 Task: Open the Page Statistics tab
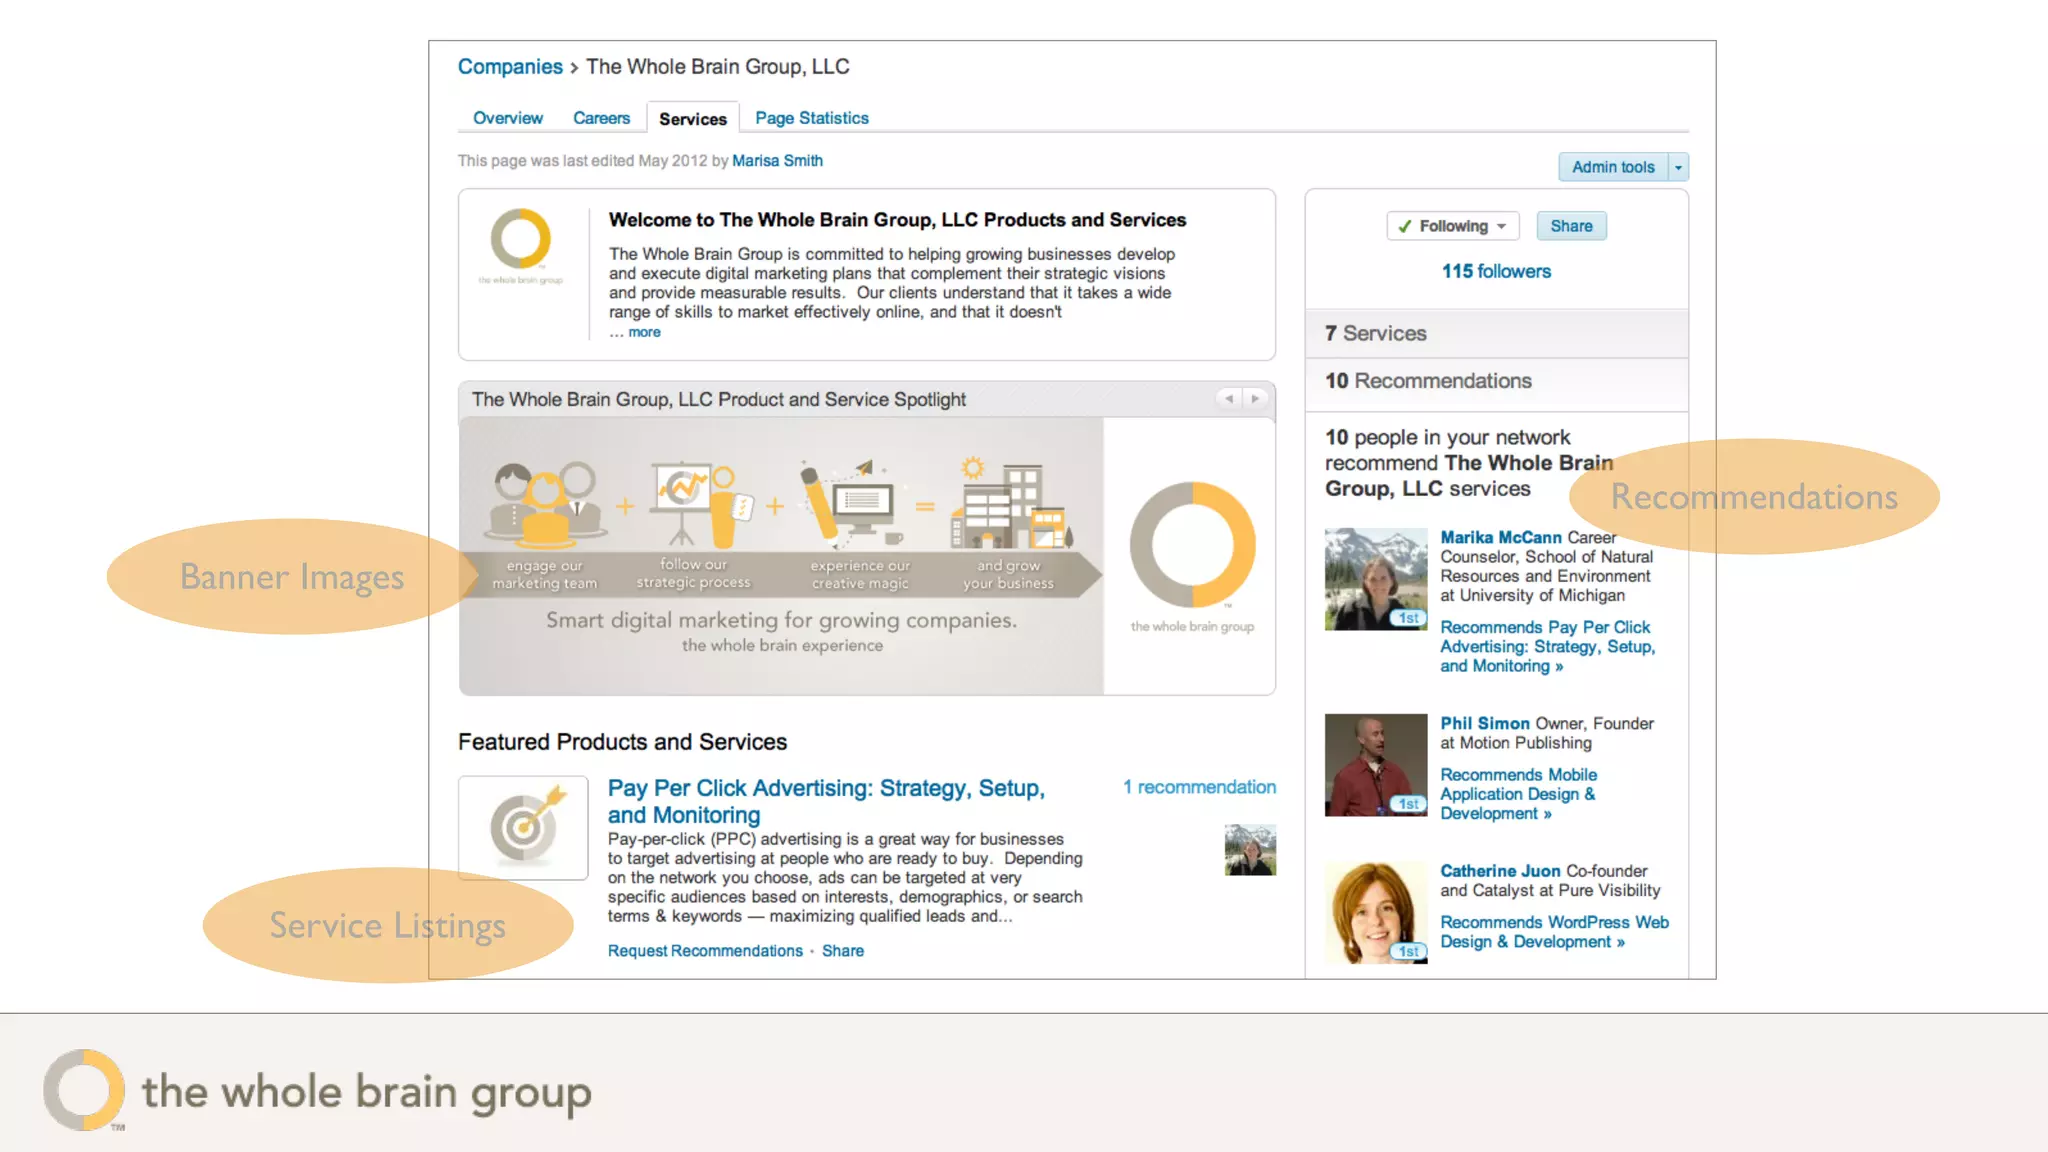pyautogui.click(x=812, y=118)
